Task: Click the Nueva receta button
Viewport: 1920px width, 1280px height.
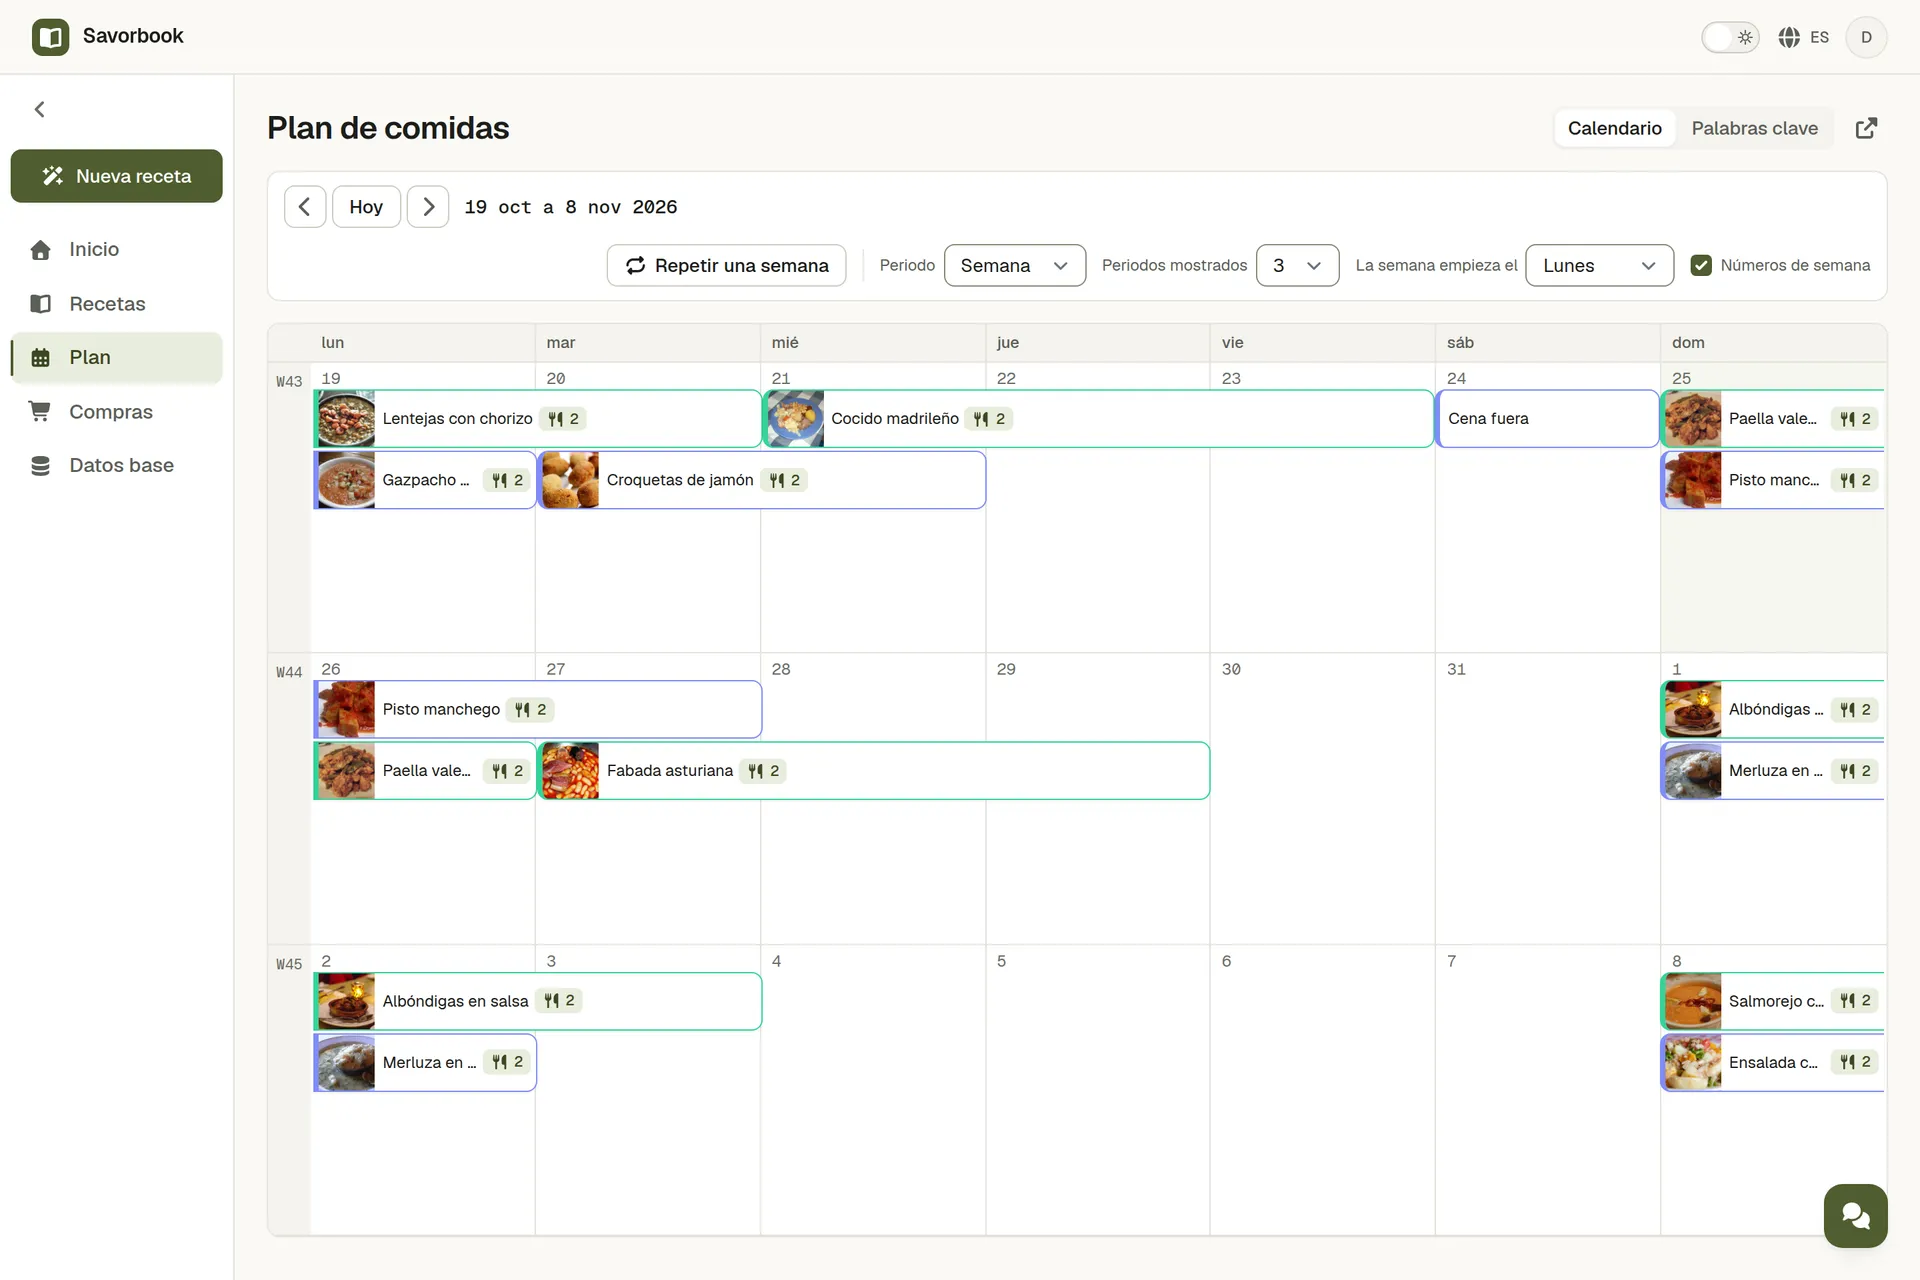Action: (116, 176)
